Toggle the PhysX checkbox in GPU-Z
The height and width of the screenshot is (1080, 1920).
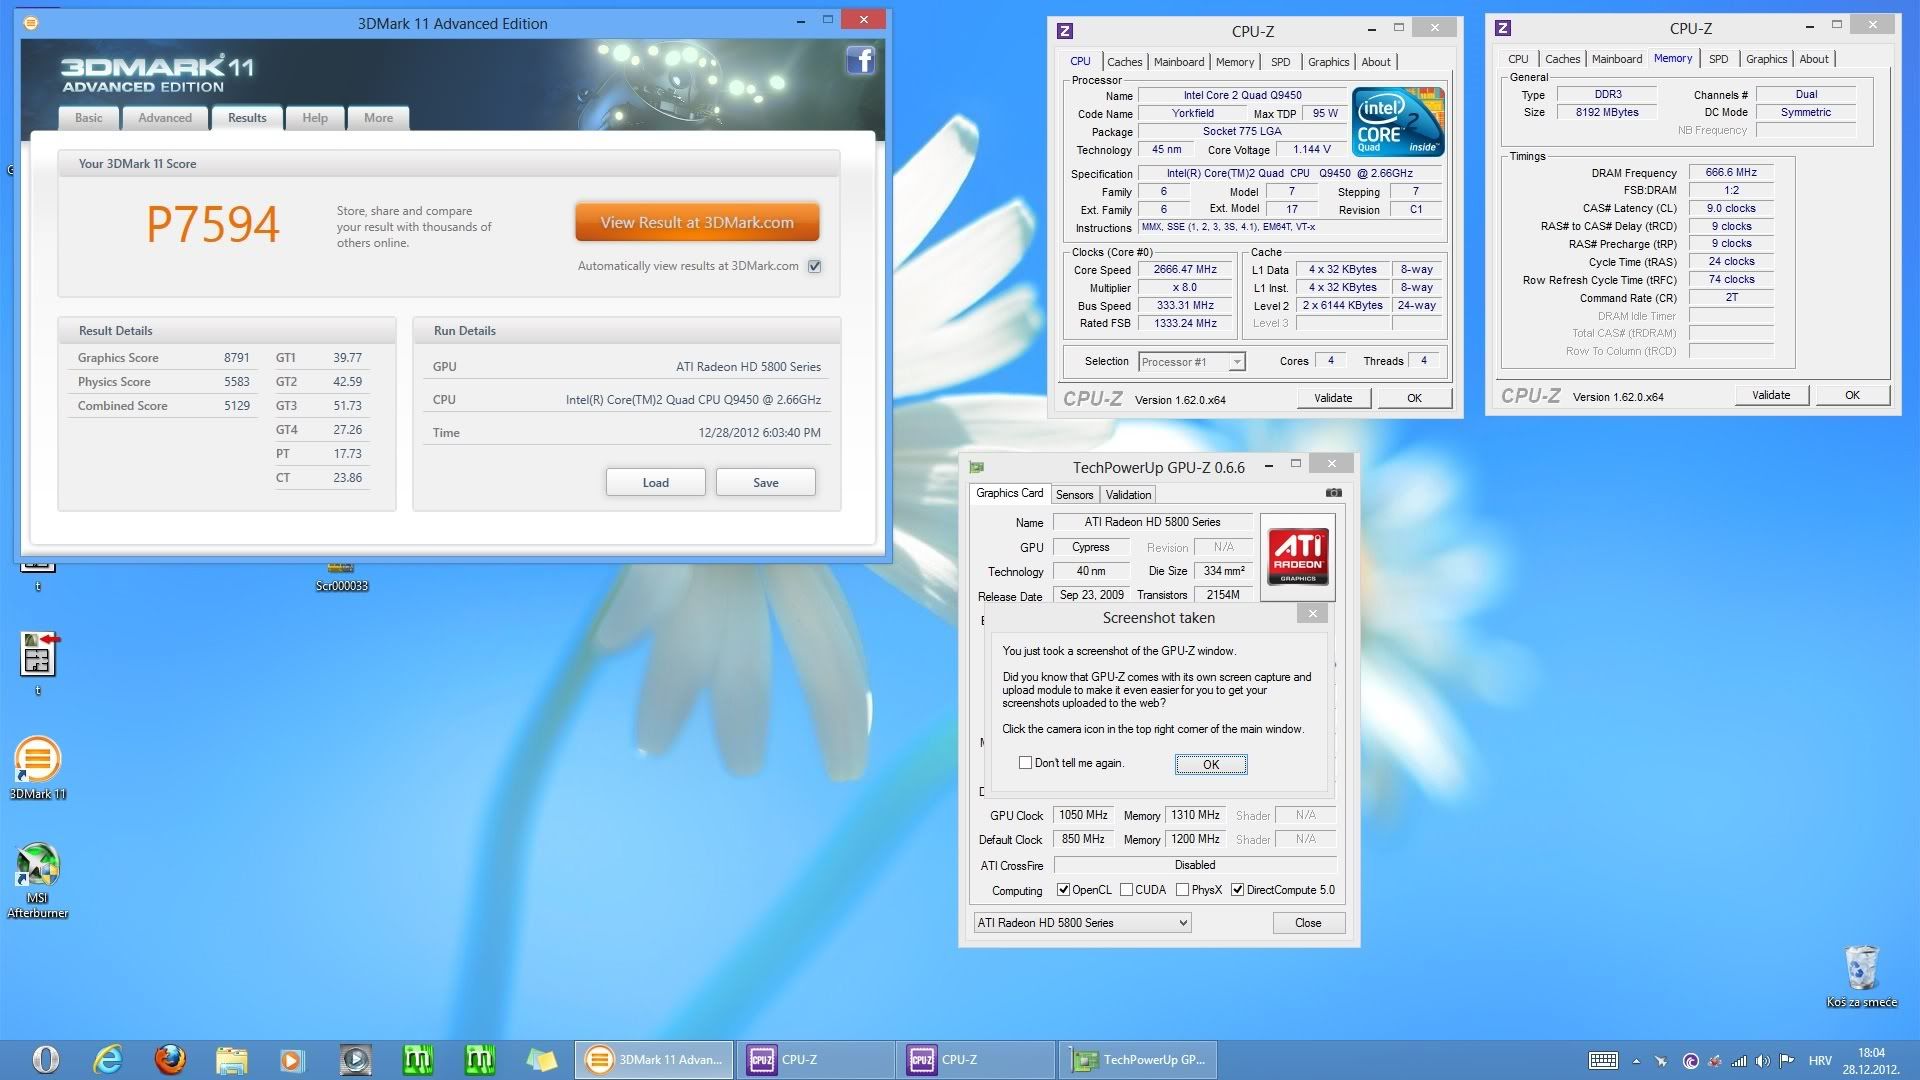point(1182,890)
